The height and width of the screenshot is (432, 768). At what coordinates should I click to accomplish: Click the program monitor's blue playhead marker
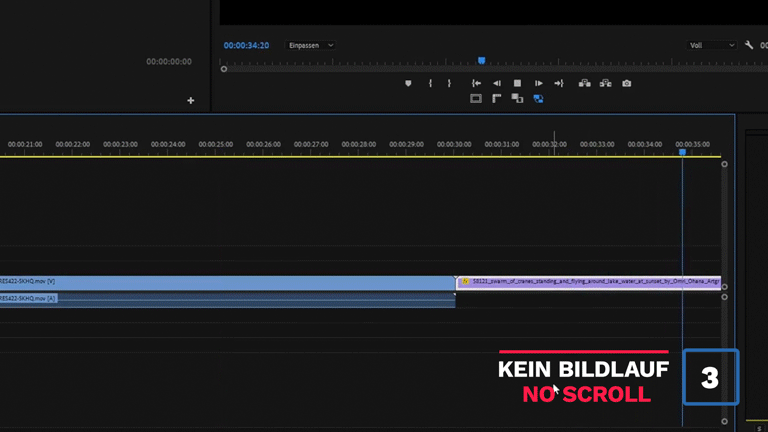(x=481, y=61)
